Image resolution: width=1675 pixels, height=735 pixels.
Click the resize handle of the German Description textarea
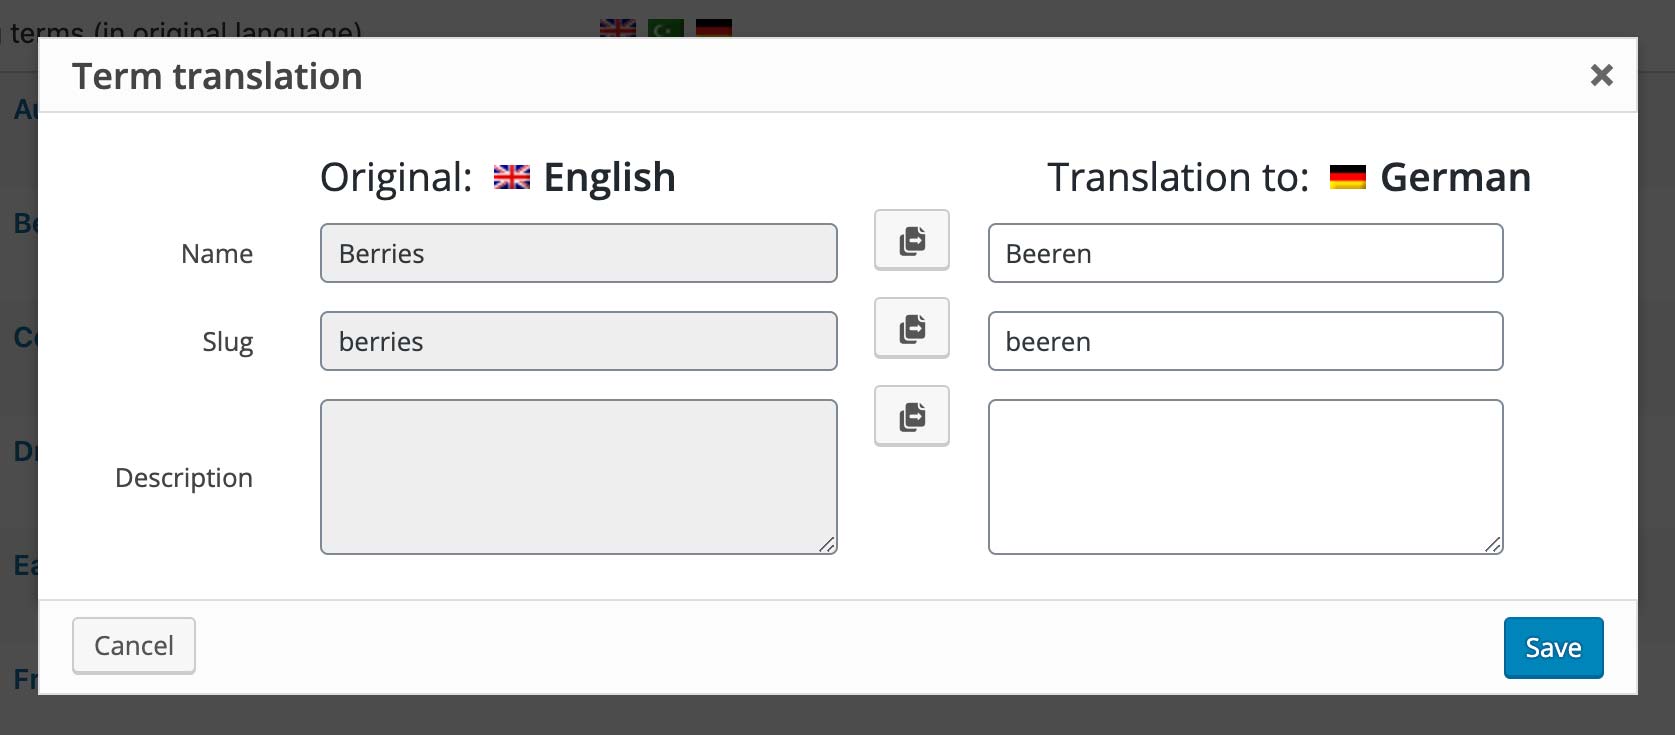coord(1492,544)
